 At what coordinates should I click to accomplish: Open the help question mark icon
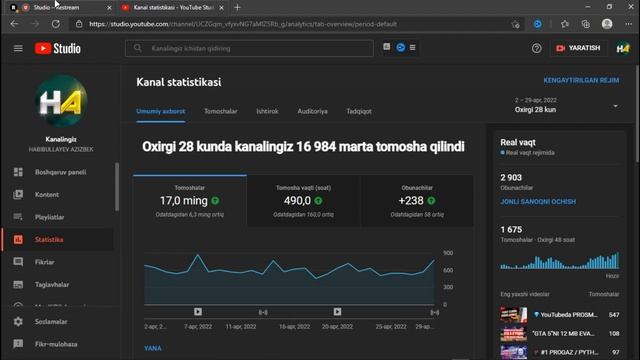[x=536, y=49]
